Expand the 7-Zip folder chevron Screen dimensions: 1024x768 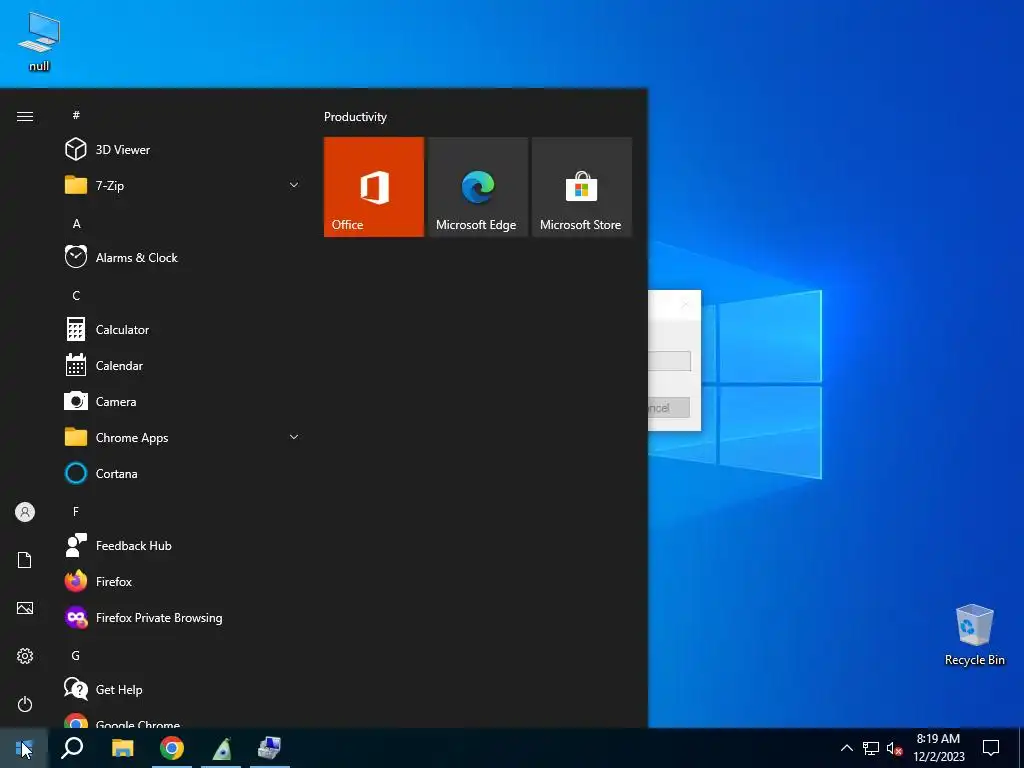coord(294,185)
